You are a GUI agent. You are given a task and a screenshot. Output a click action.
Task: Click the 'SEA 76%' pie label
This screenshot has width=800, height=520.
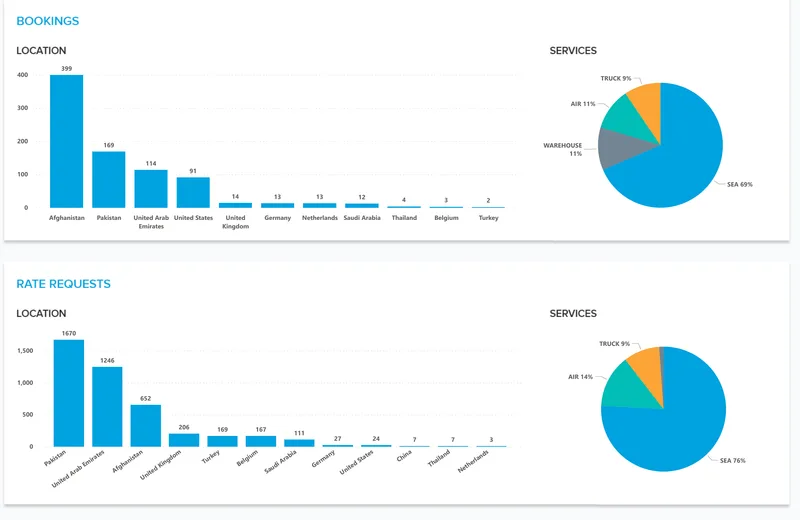733,460
